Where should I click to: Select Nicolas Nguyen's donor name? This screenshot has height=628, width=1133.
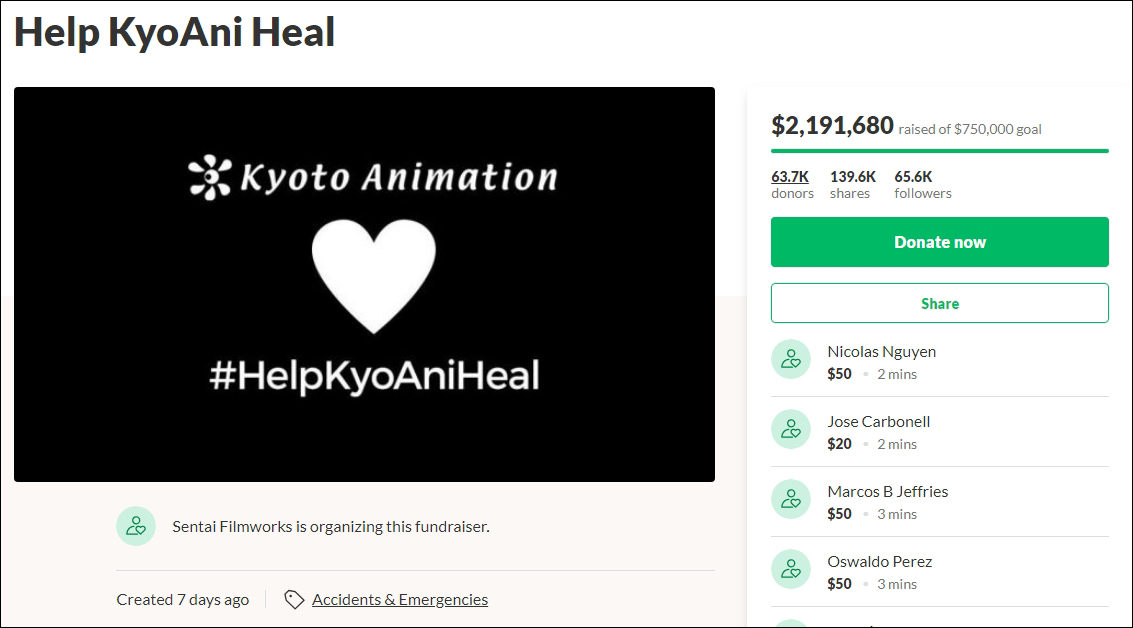click(x=881, y=352)
